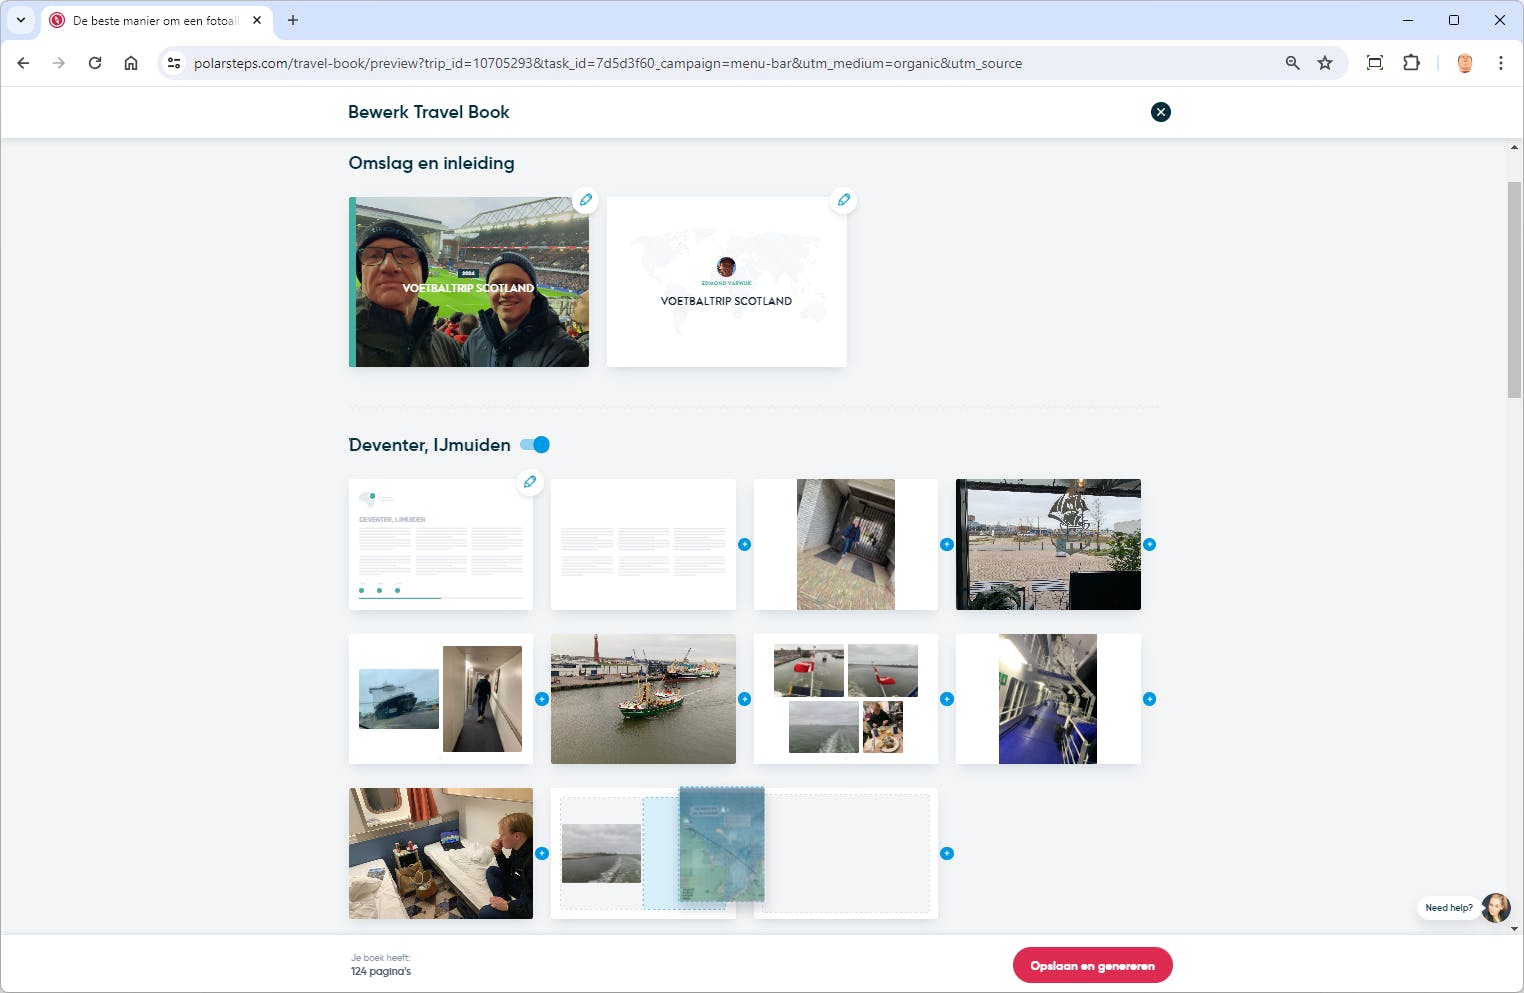
Task: Open the Voetbaltrip Scotland cover thumbnail
Action: pyautogui.click(x=469, y=282)
